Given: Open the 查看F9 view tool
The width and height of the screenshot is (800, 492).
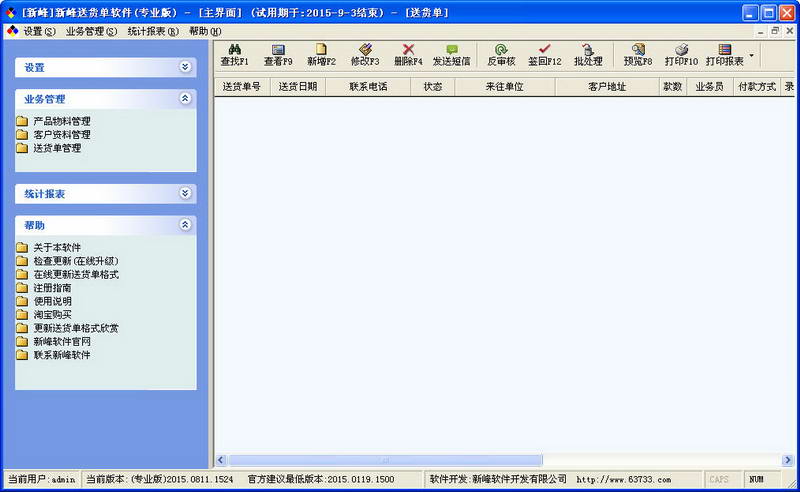Looking at the screenshot, I should tap(278, 55).
